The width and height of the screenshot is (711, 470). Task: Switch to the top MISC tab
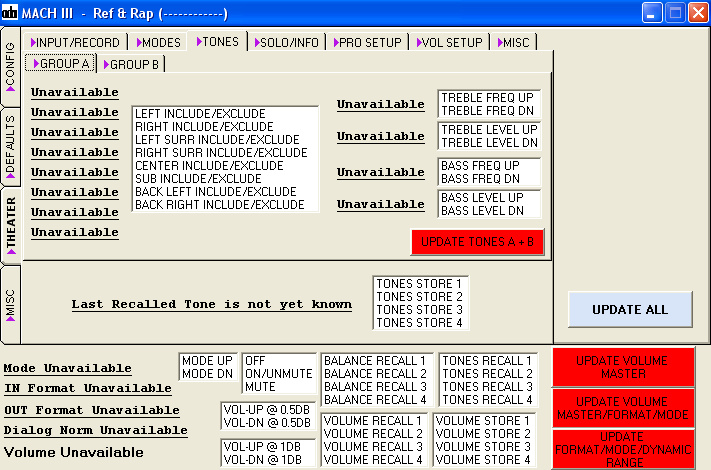pyautogui.click(x=513, y=43)
